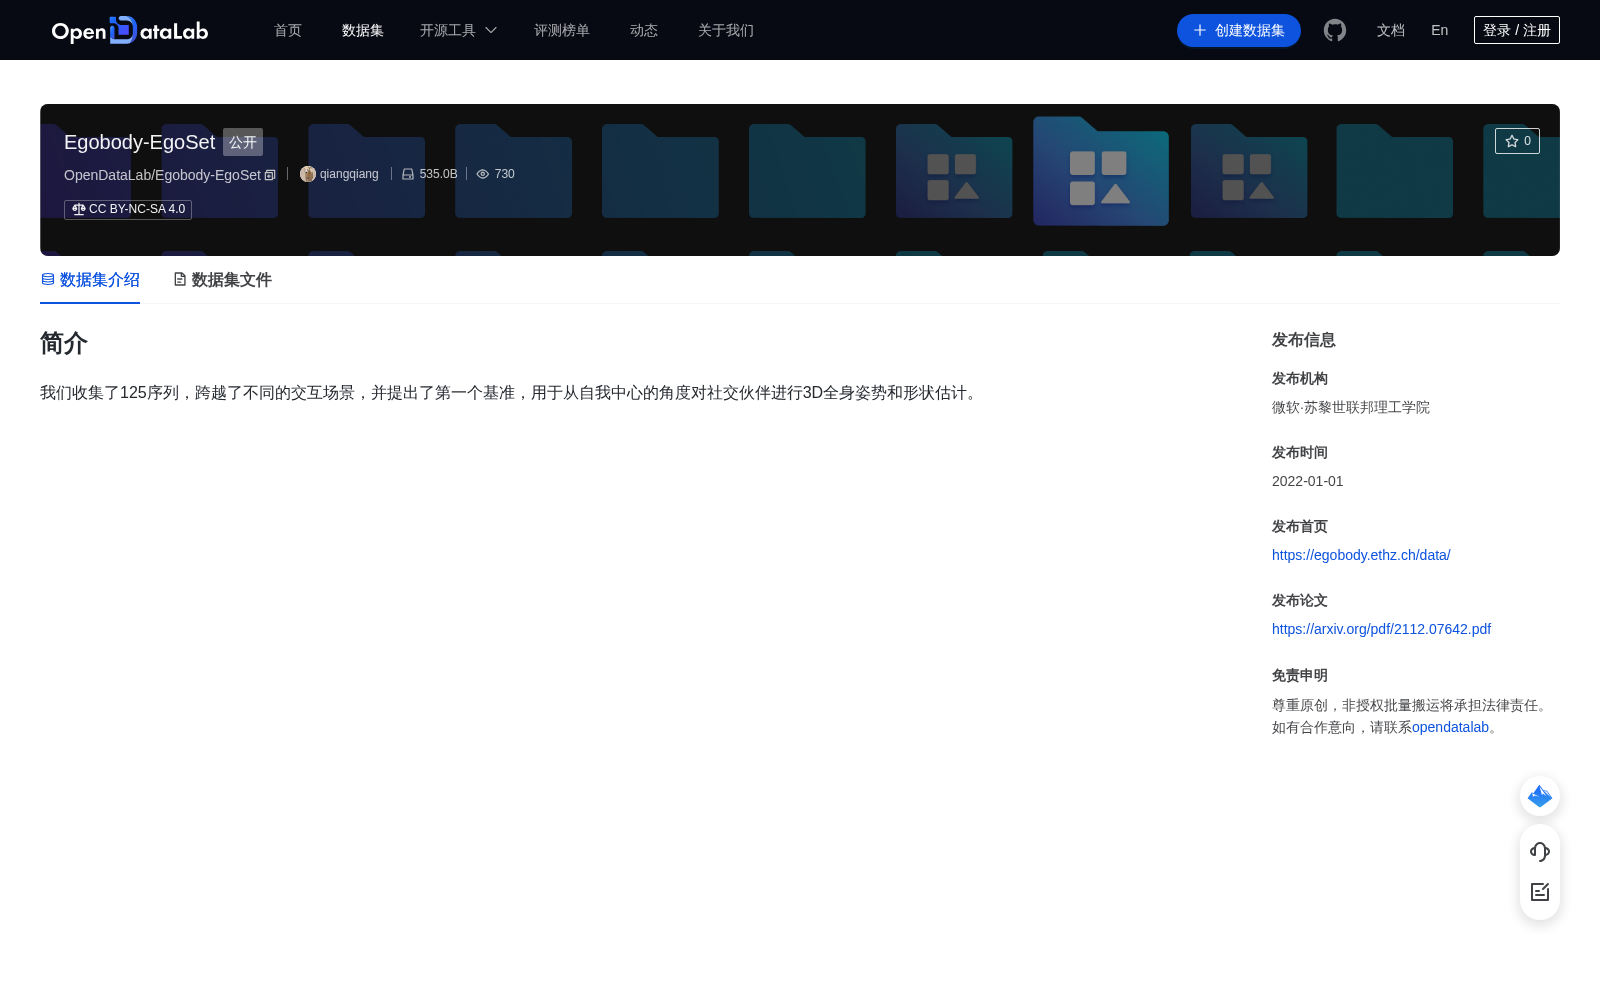Click the 微软·苏黎世联邦理工学院 publisher text
The height and width of the screenshot is (1000, 1600).
coord(1351,407)
